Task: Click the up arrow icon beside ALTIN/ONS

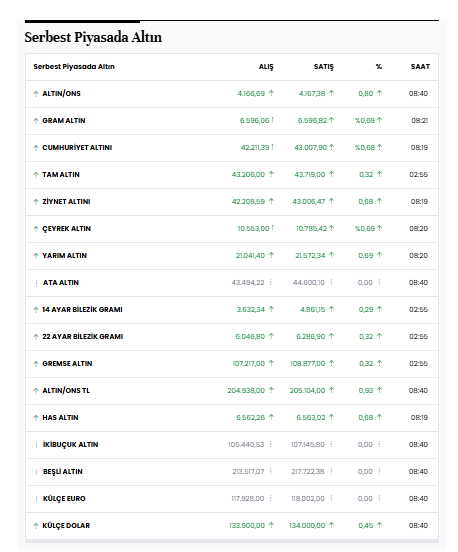Action: pyautogui.click(x=36, y=94)
